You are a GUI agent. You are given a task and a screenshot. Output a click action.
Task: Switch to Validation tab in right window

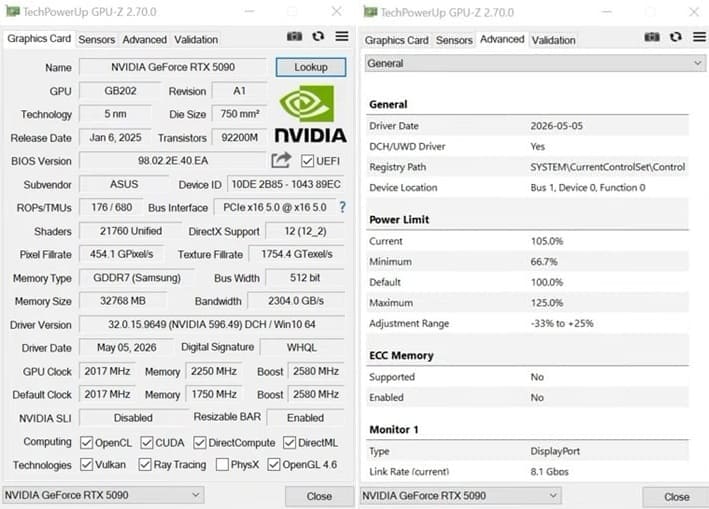click(553, 40)
